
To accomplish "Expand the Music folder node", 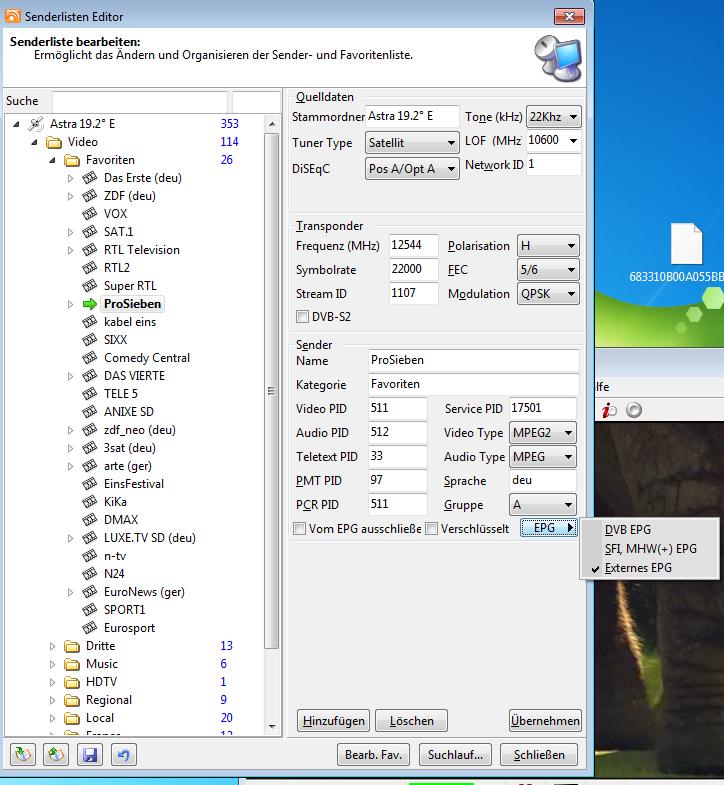I will [x=52, y=664].
